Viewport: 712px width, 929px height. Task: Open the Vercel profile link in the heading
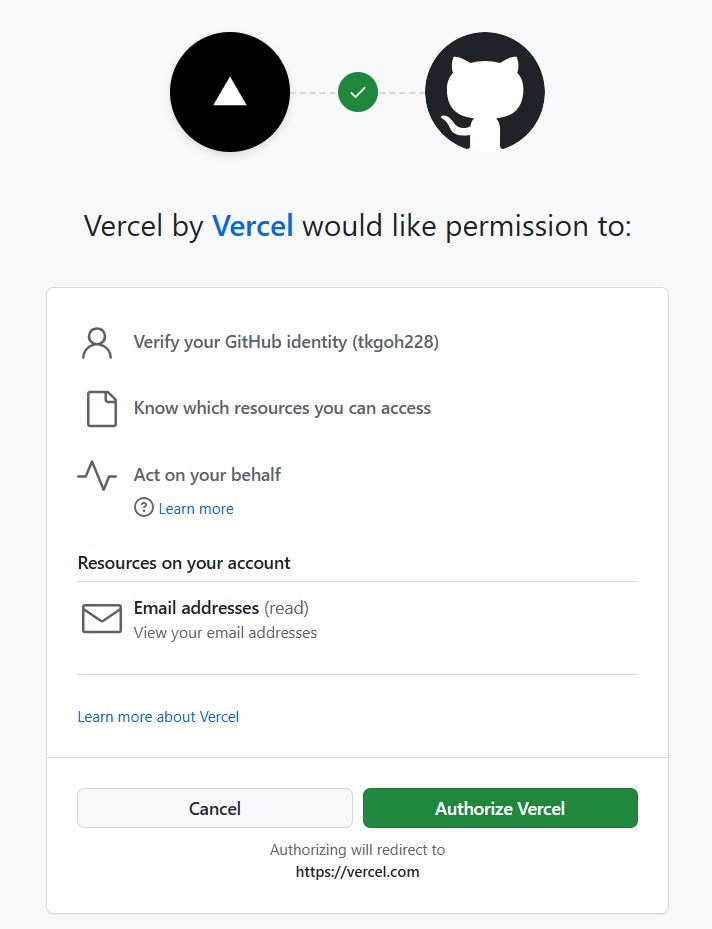[x=252, y=226]
